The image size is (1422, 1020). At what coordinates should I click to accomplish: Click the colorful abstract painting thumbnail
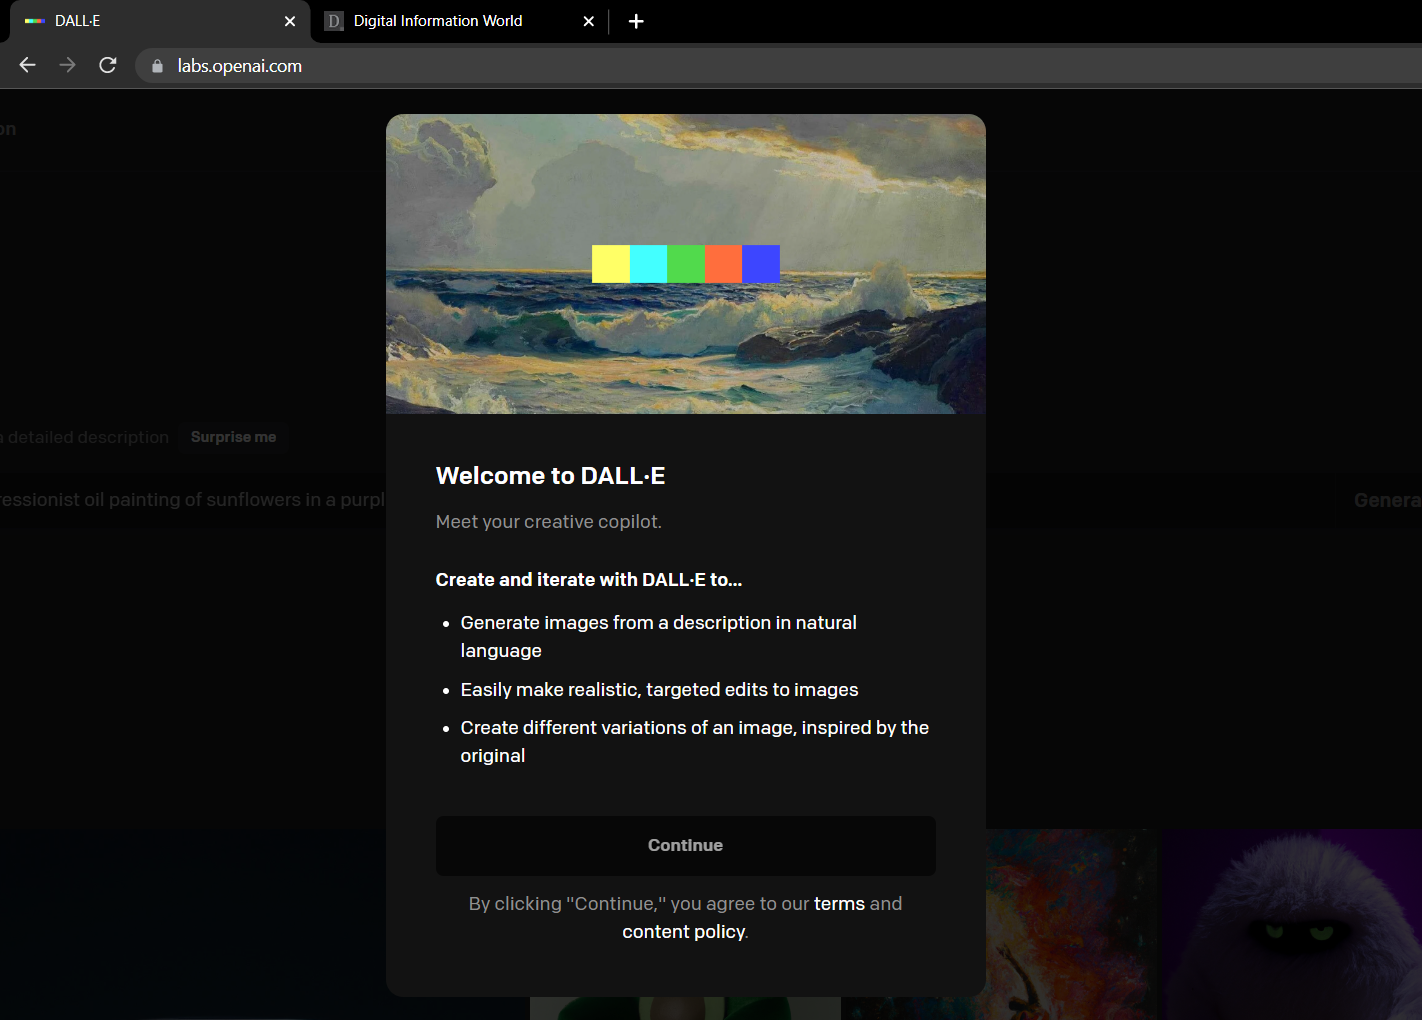click(x=1072, y=924)
